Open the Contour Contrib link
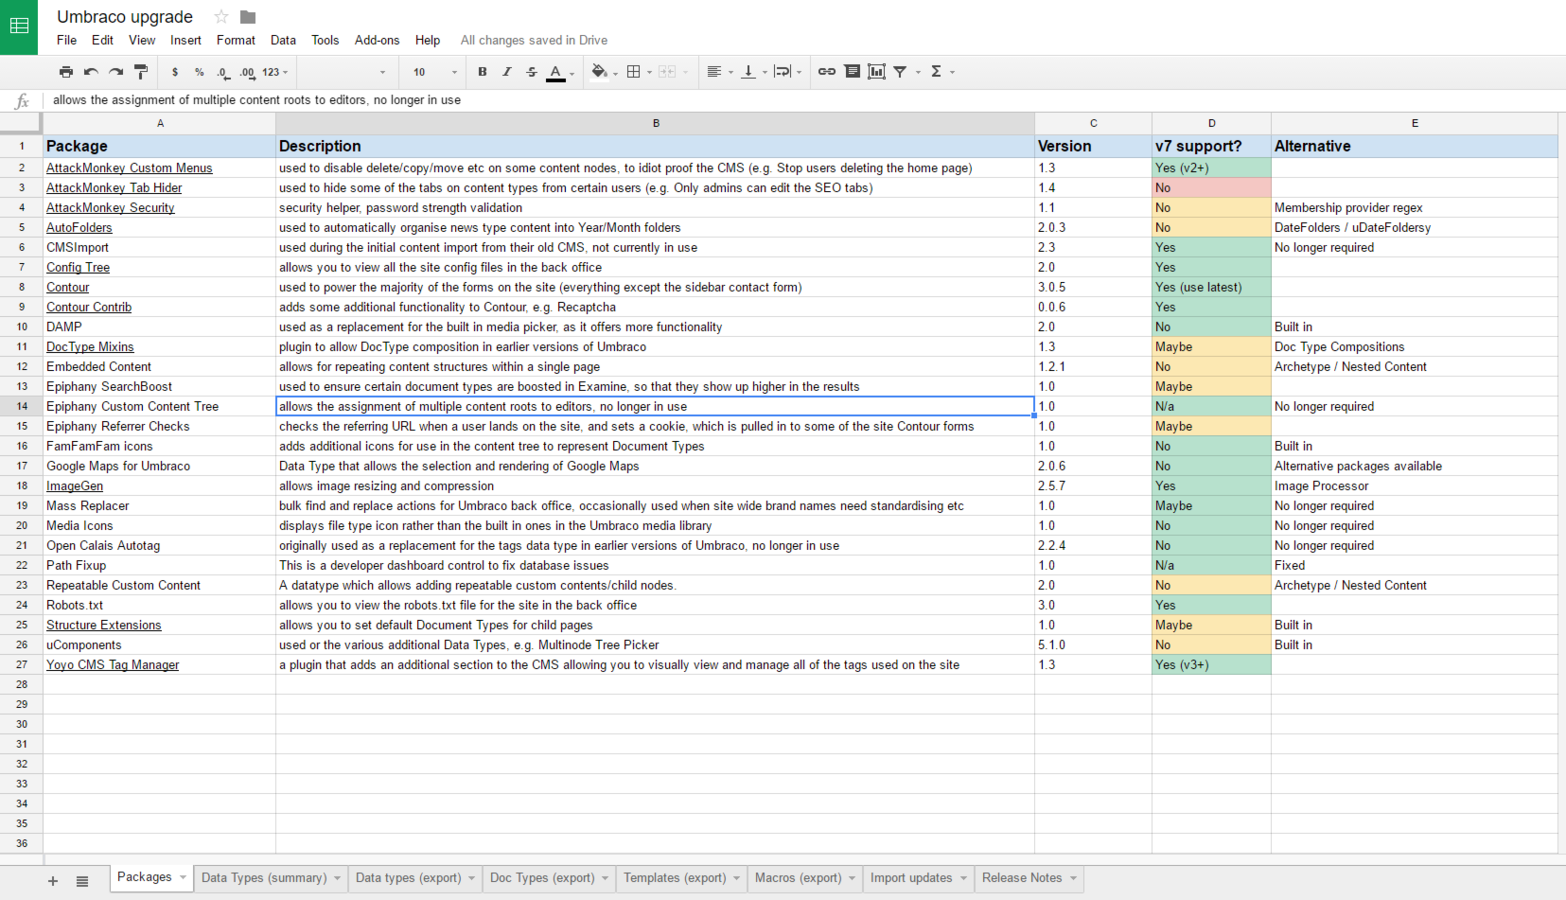 pyautogui.click(x=89, y=307)
